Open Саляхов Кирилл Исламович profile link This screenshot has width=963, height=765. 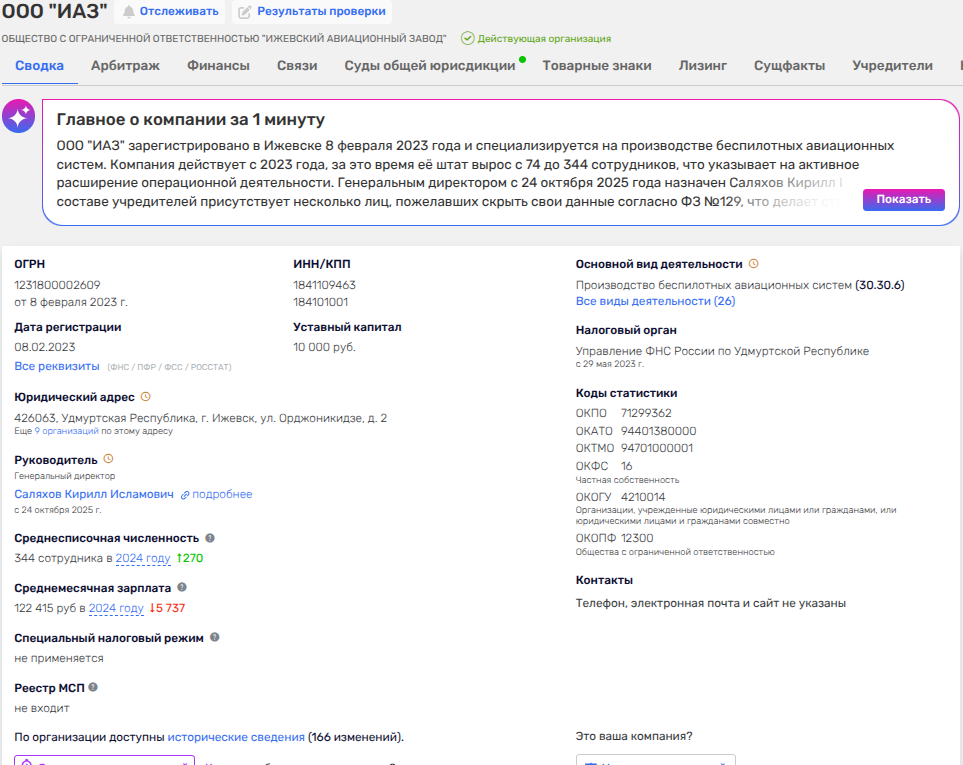[94, 494]
